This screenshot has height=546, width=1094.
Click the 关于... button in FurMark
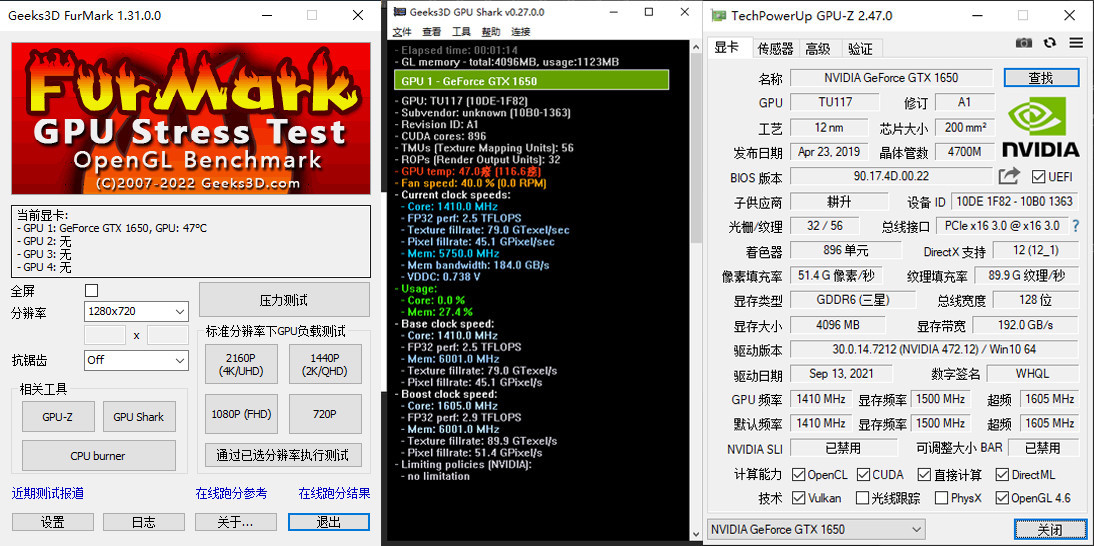(x=236, y=522)
